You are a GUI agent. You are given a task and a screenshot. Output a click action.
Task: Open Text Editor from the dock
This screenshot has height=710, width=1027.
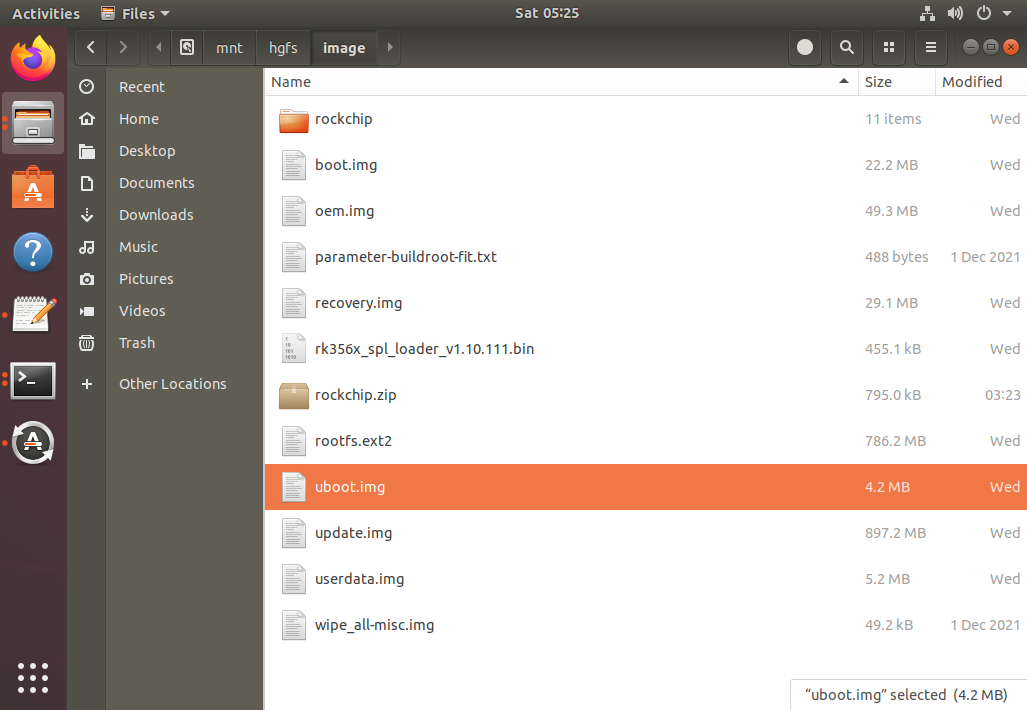click(33, 314)
